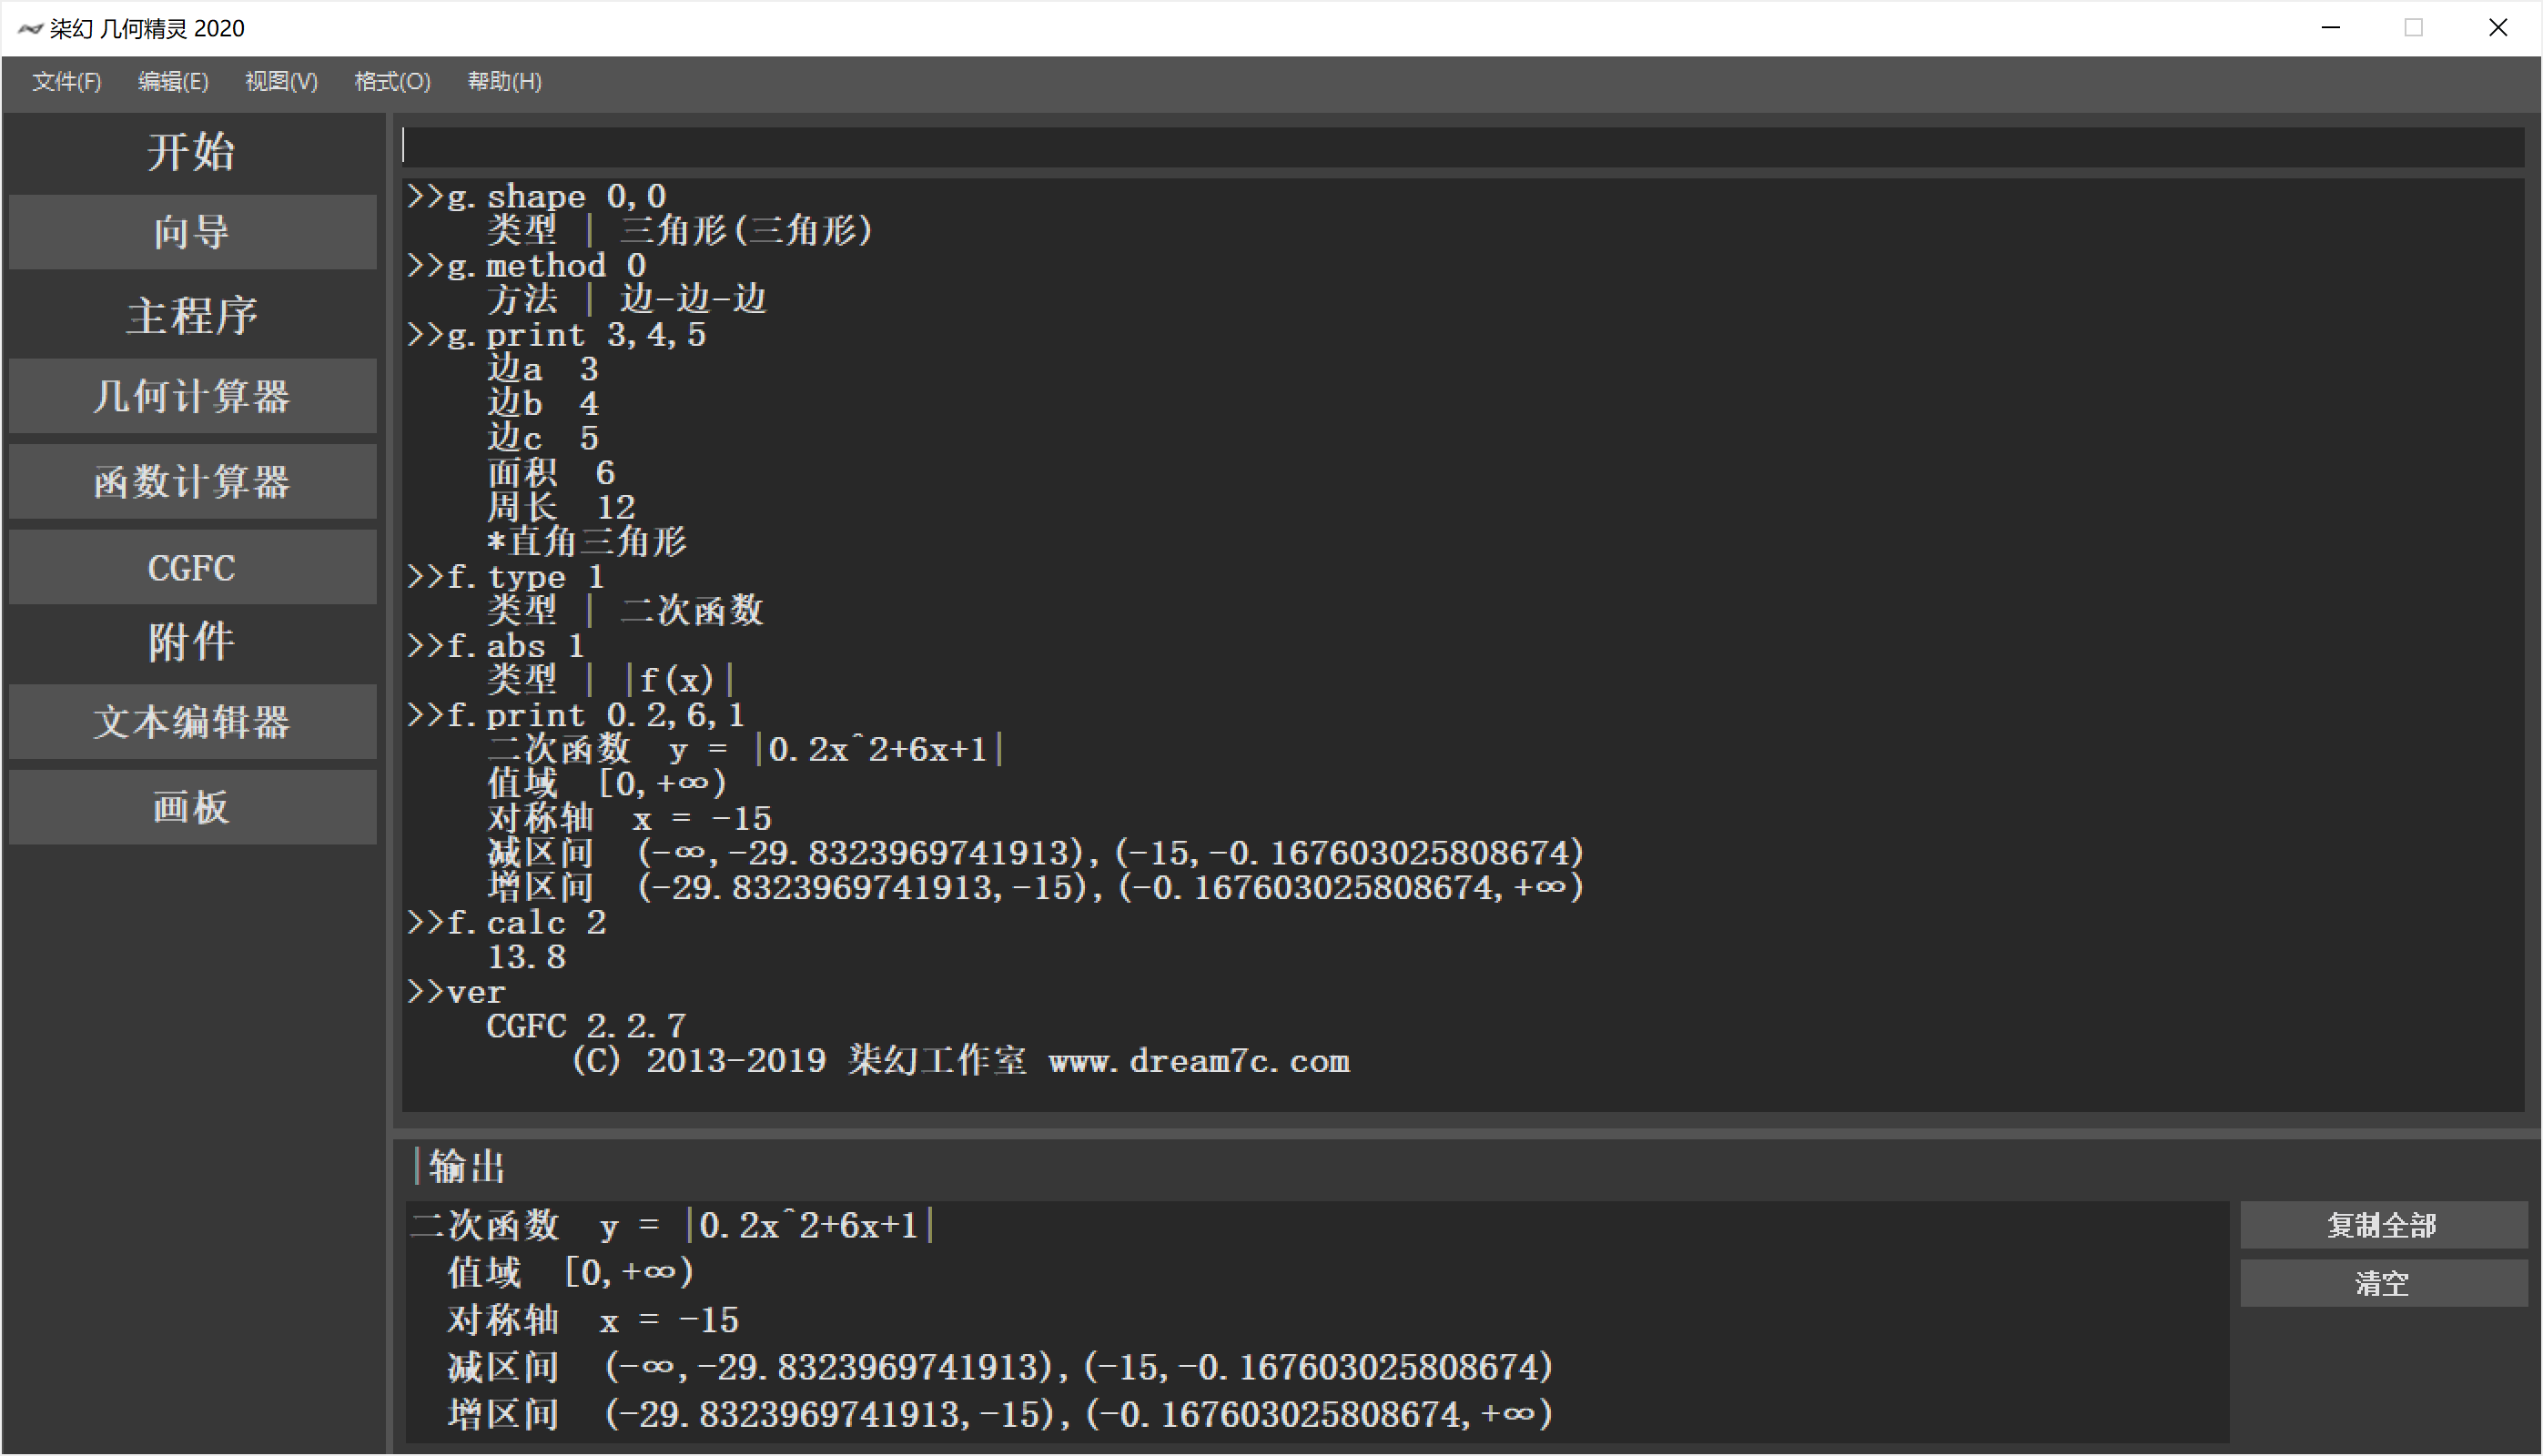Open the 编辑(E) menu
This screenshot has height=1456, width=2543.
pos(173,82)
